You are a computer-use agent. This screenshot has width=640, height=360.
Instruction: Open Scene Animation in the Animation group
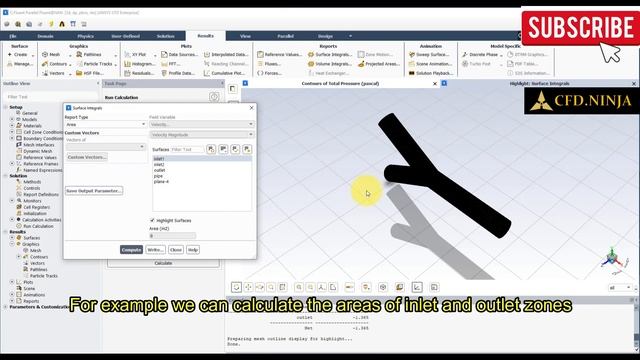point(430,64)
